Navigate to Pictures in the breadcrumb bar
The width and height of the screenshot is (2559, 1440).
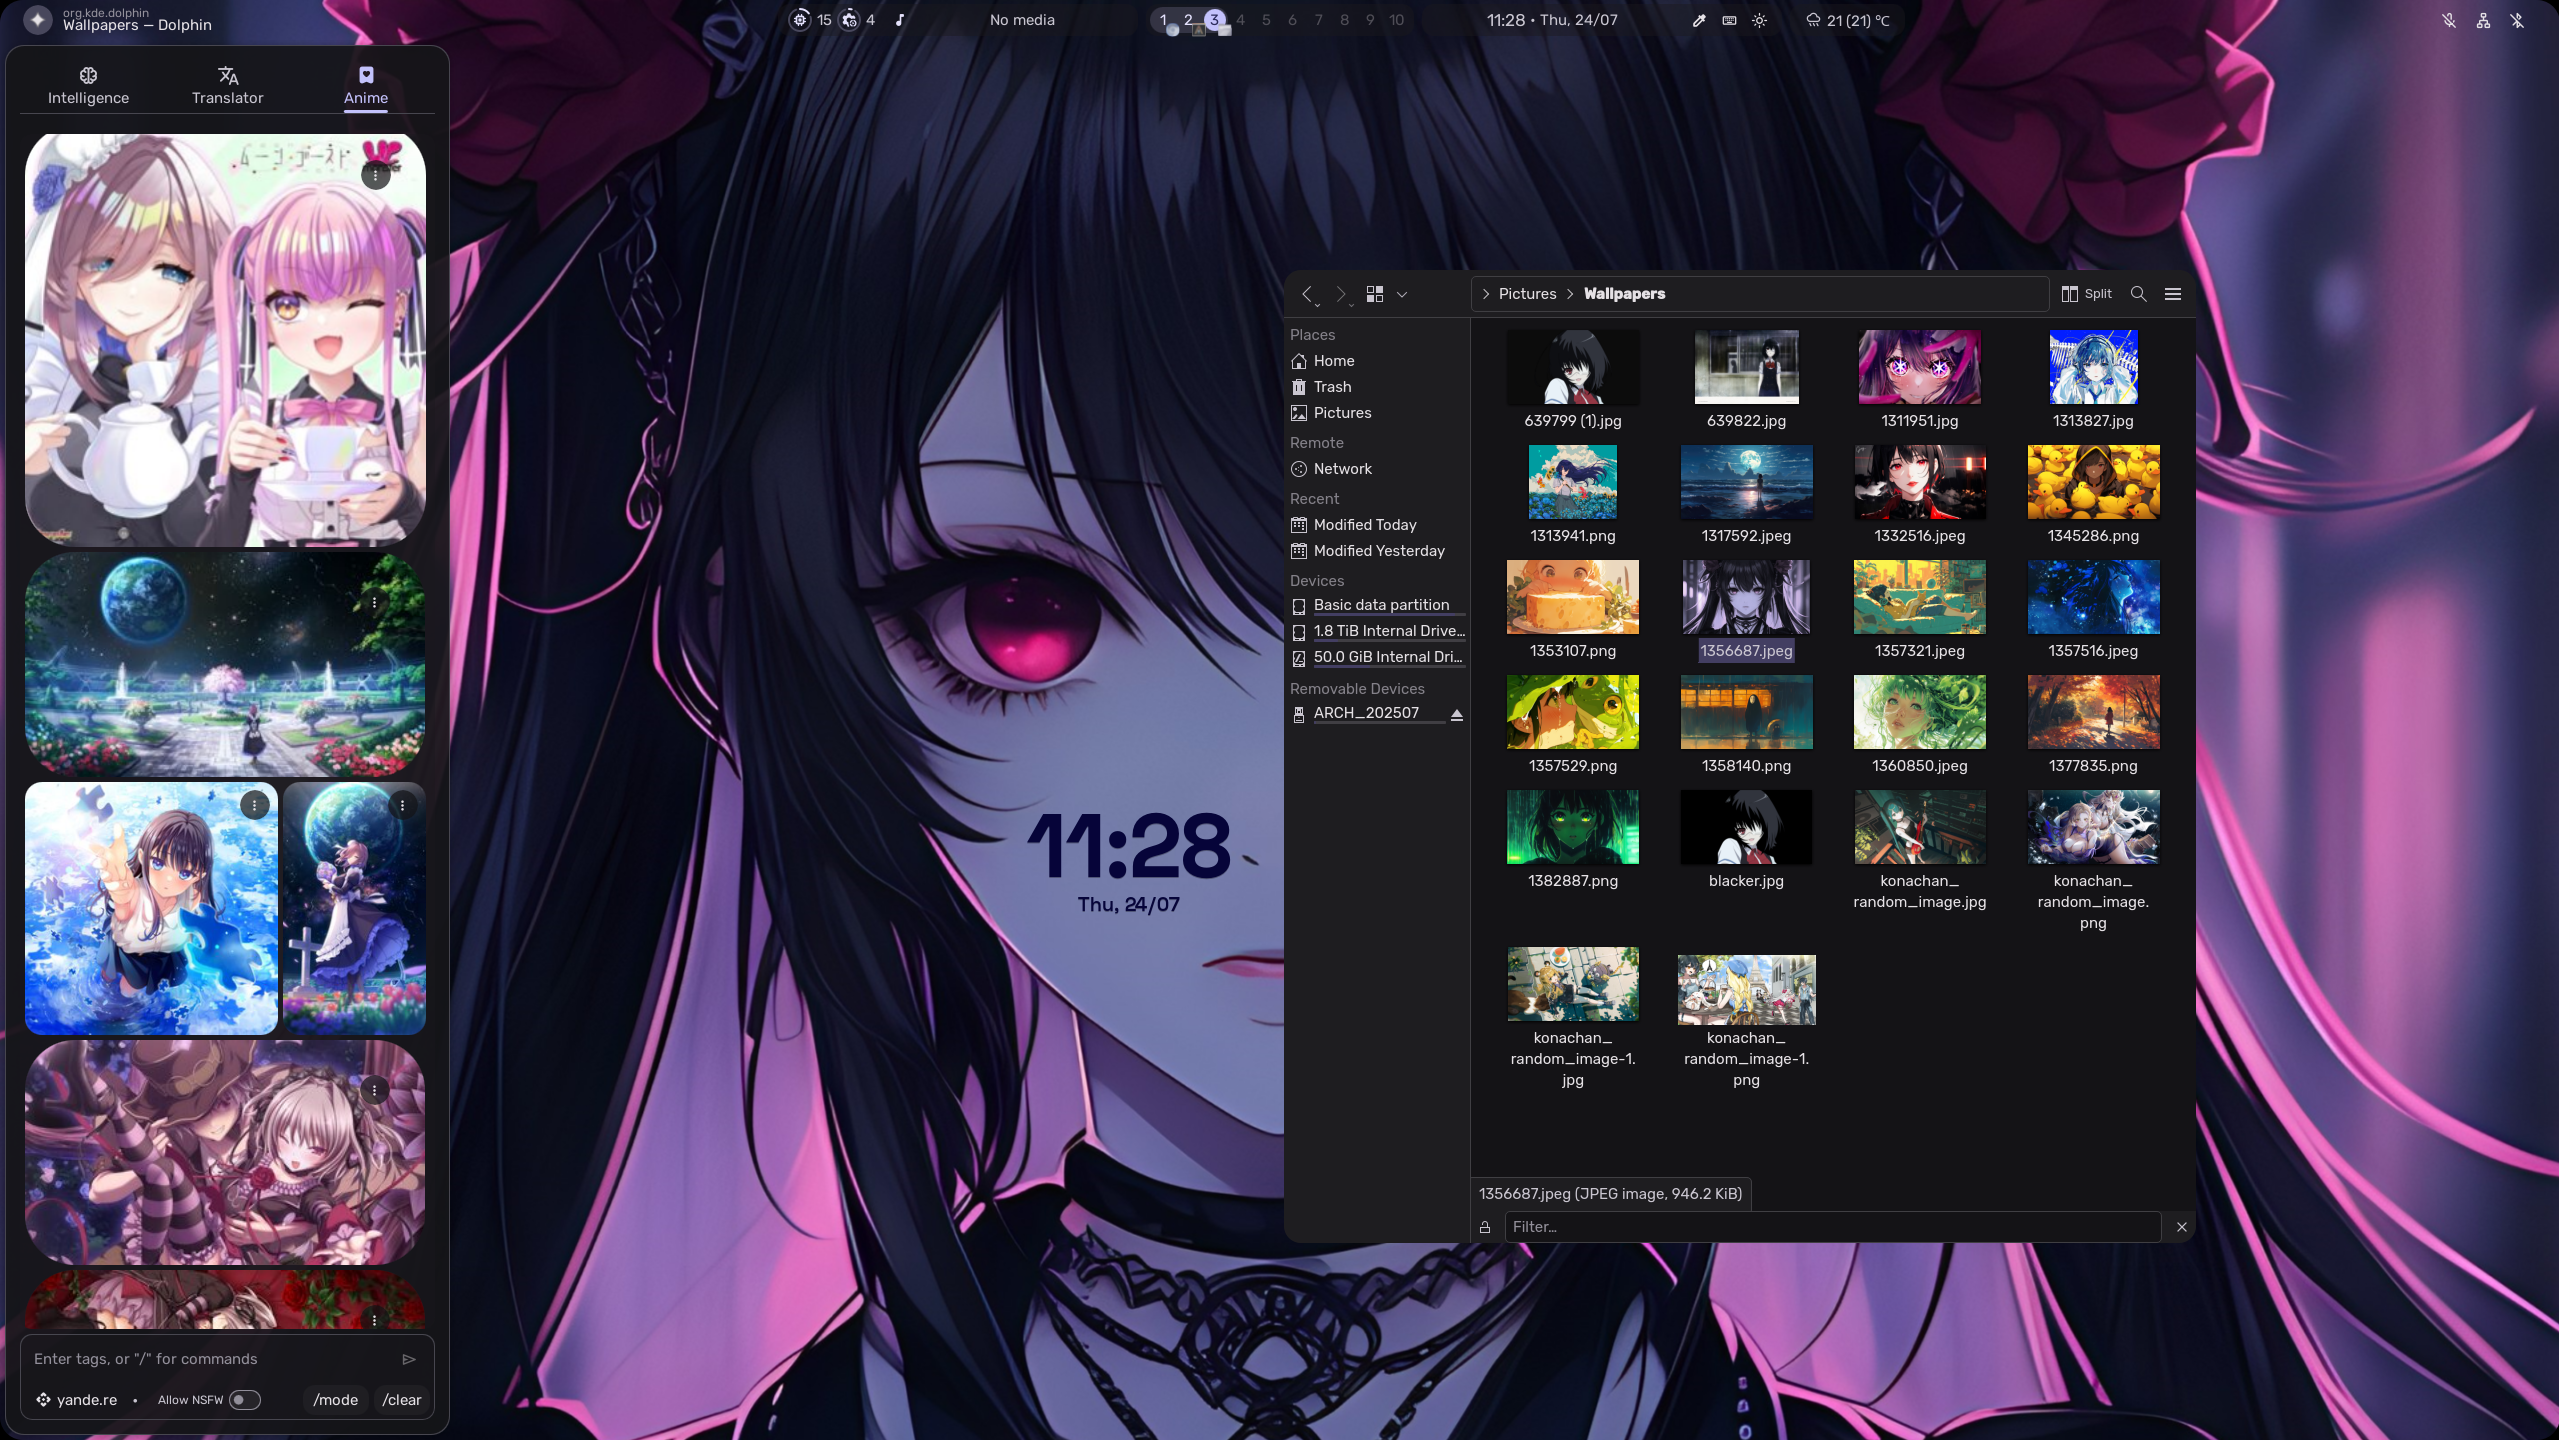pyautogui.click(x=1527, y=294)
